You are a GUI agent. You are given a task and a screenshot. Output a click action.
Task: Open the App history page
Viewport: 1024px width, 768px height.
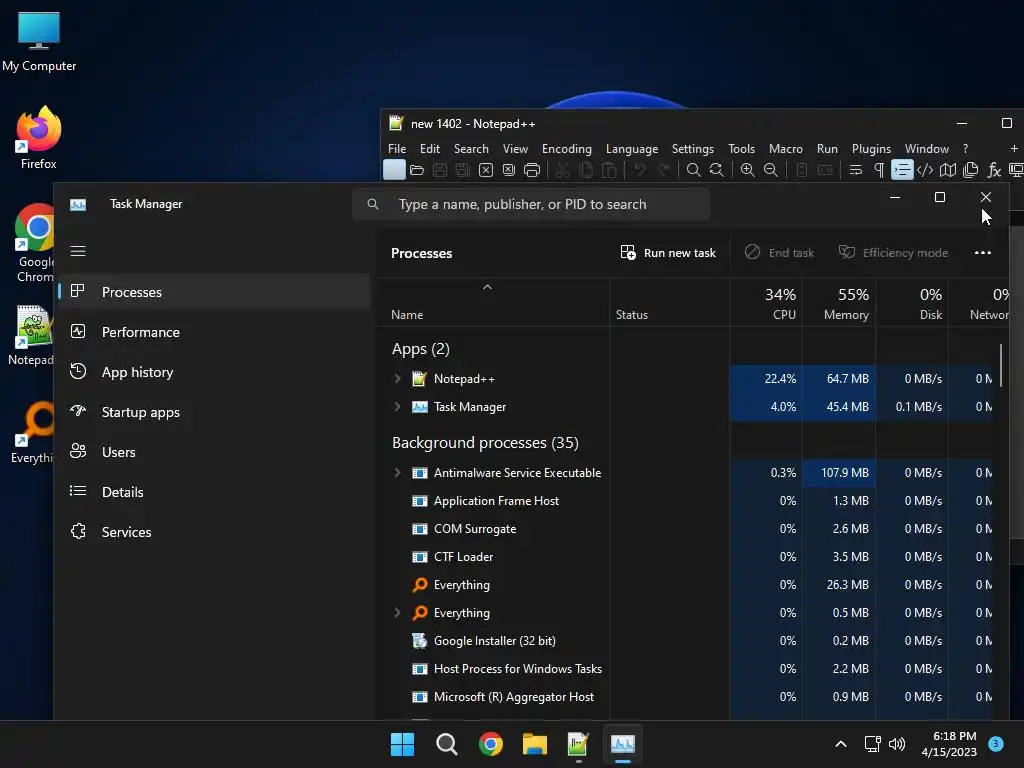[214, 372]
